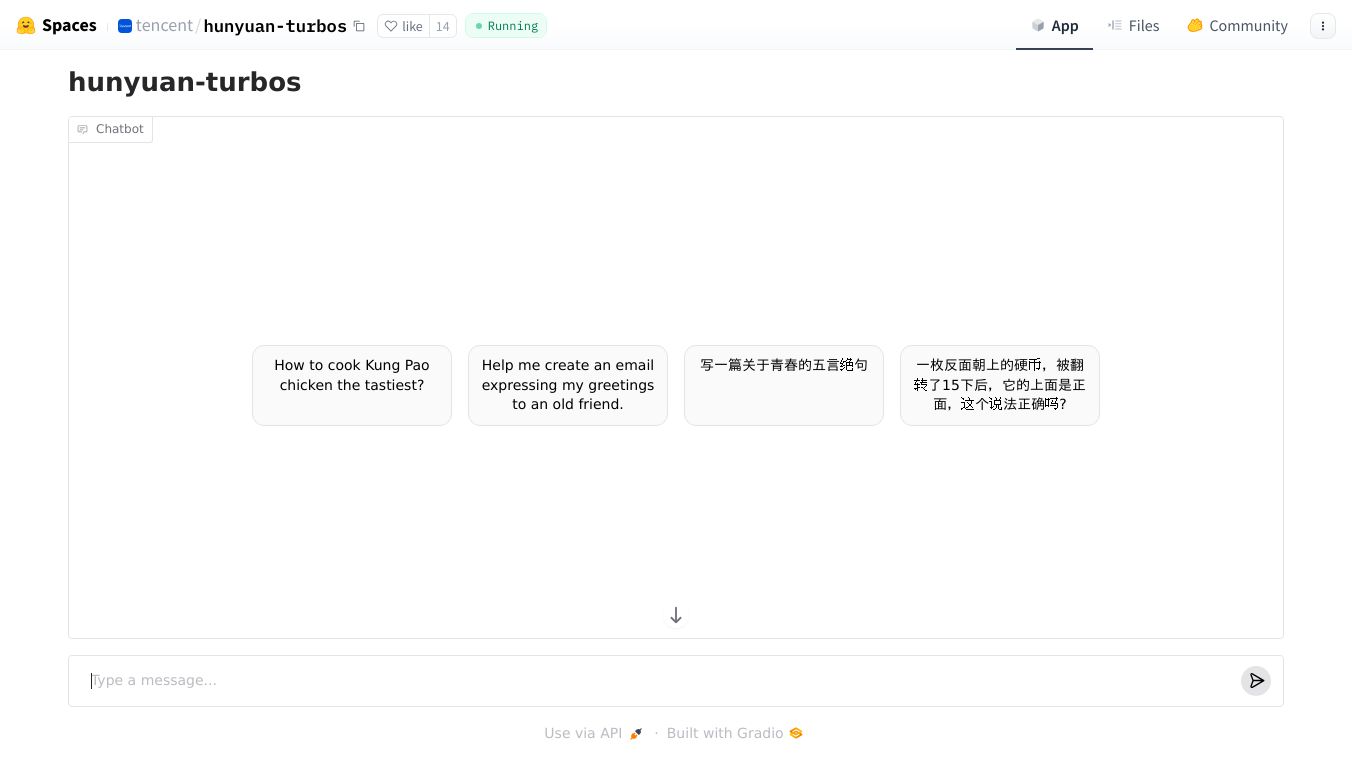Click the send message arrow icon
The height and width of the screenshot is (760, 1352).
pos(1256,681)
